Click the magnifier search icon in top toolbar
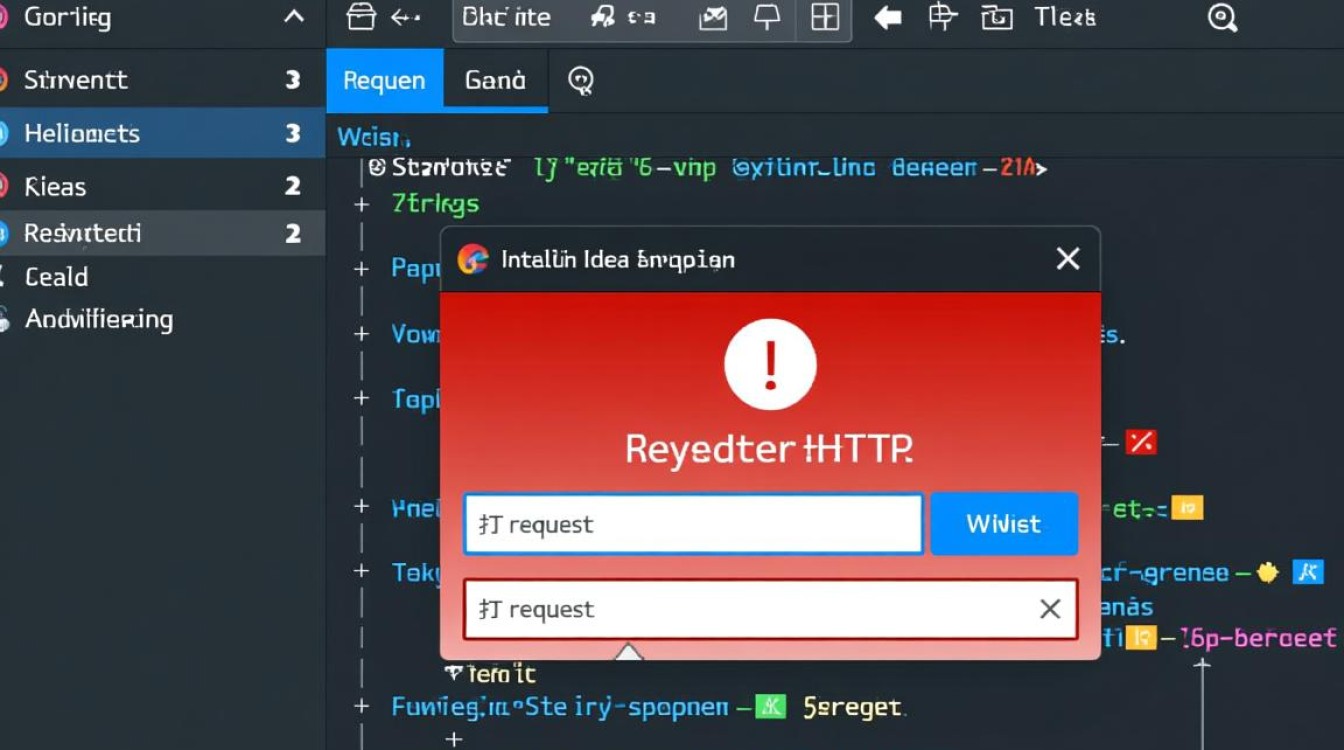Screen dimensions: 1344x750 [1222, 18]
